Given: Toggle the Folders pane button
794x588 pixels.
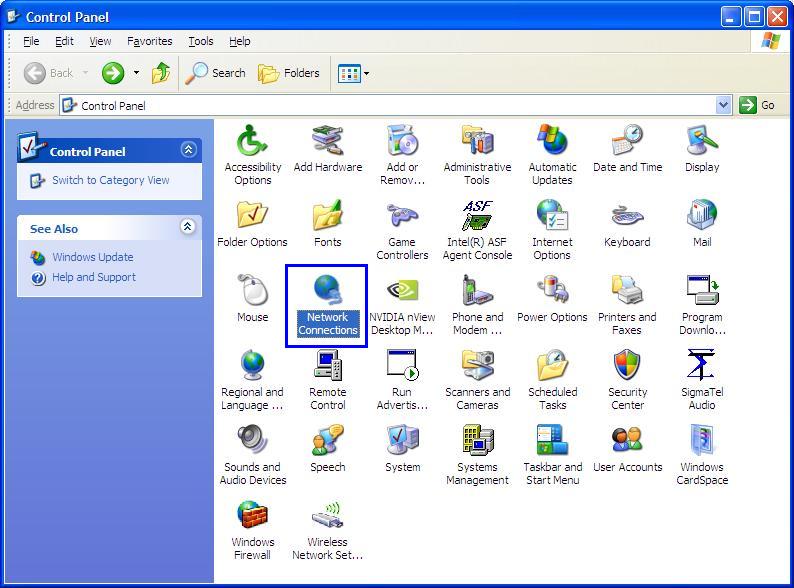Looking at the screenshot, I should point(289,73).
